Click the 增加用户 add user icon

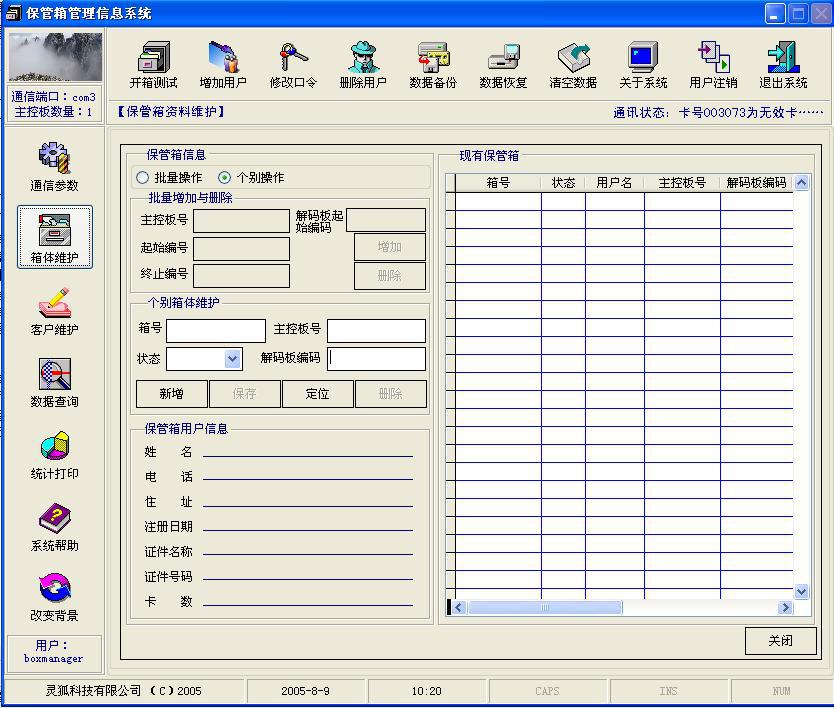[x=223, y=64]
